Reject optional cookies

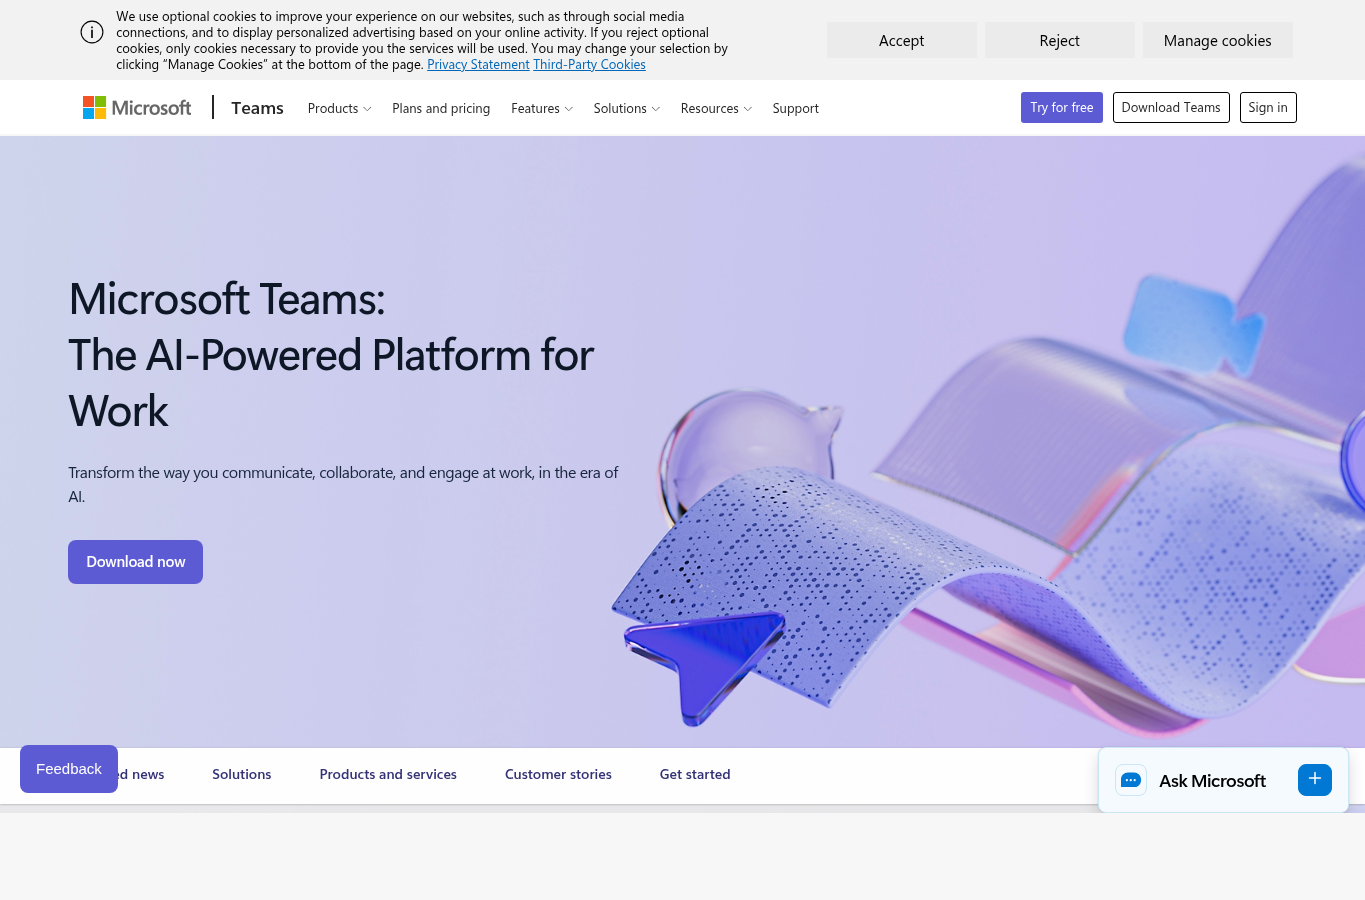(1060, 40)
